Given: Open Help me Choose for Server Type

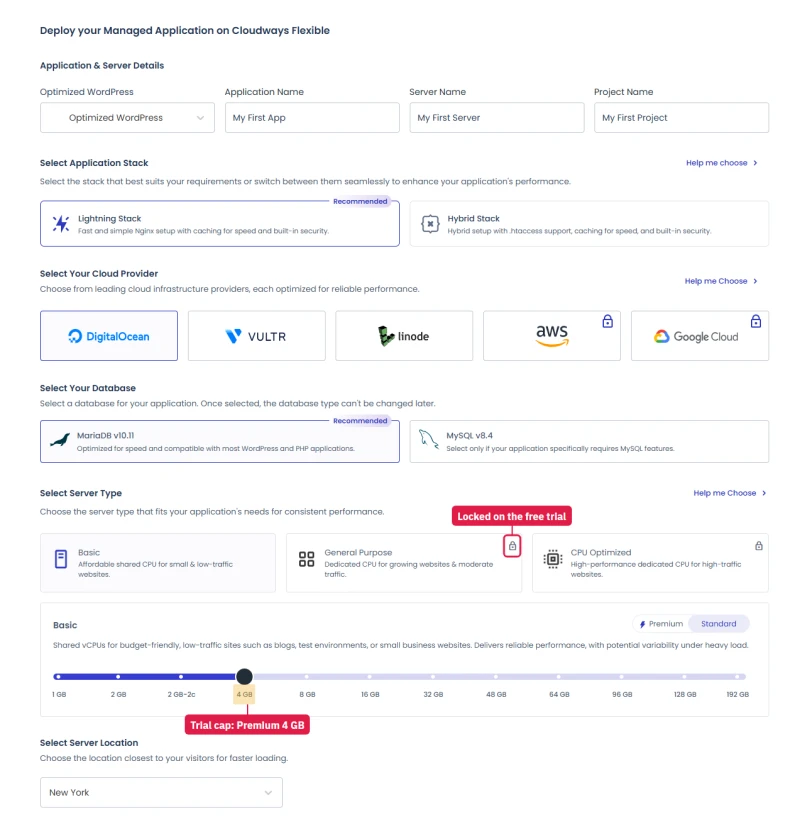Looking at the screenshot, I should (x=729, y=493).
